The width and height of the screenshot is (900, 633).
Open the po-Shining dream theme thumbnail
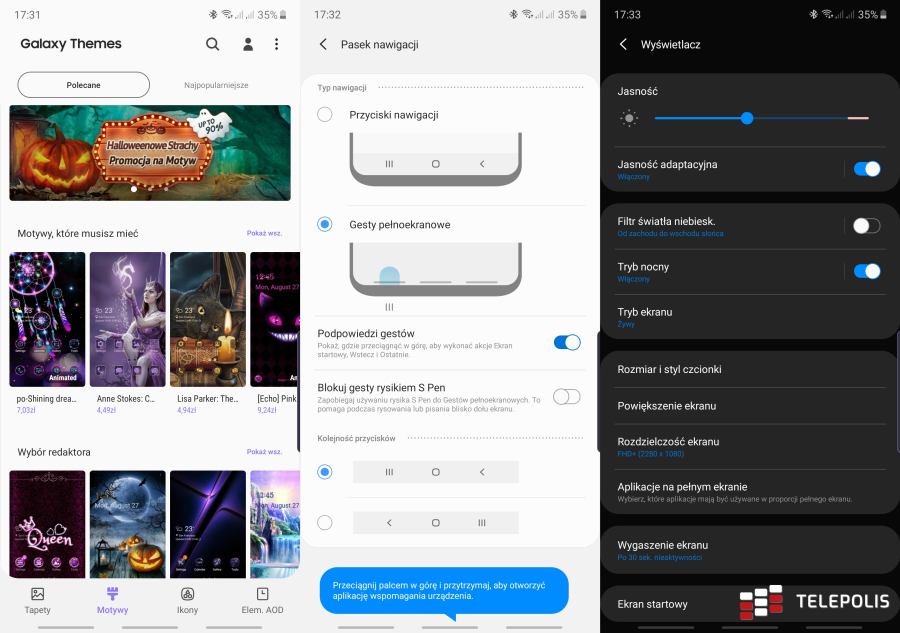(47, 319)
